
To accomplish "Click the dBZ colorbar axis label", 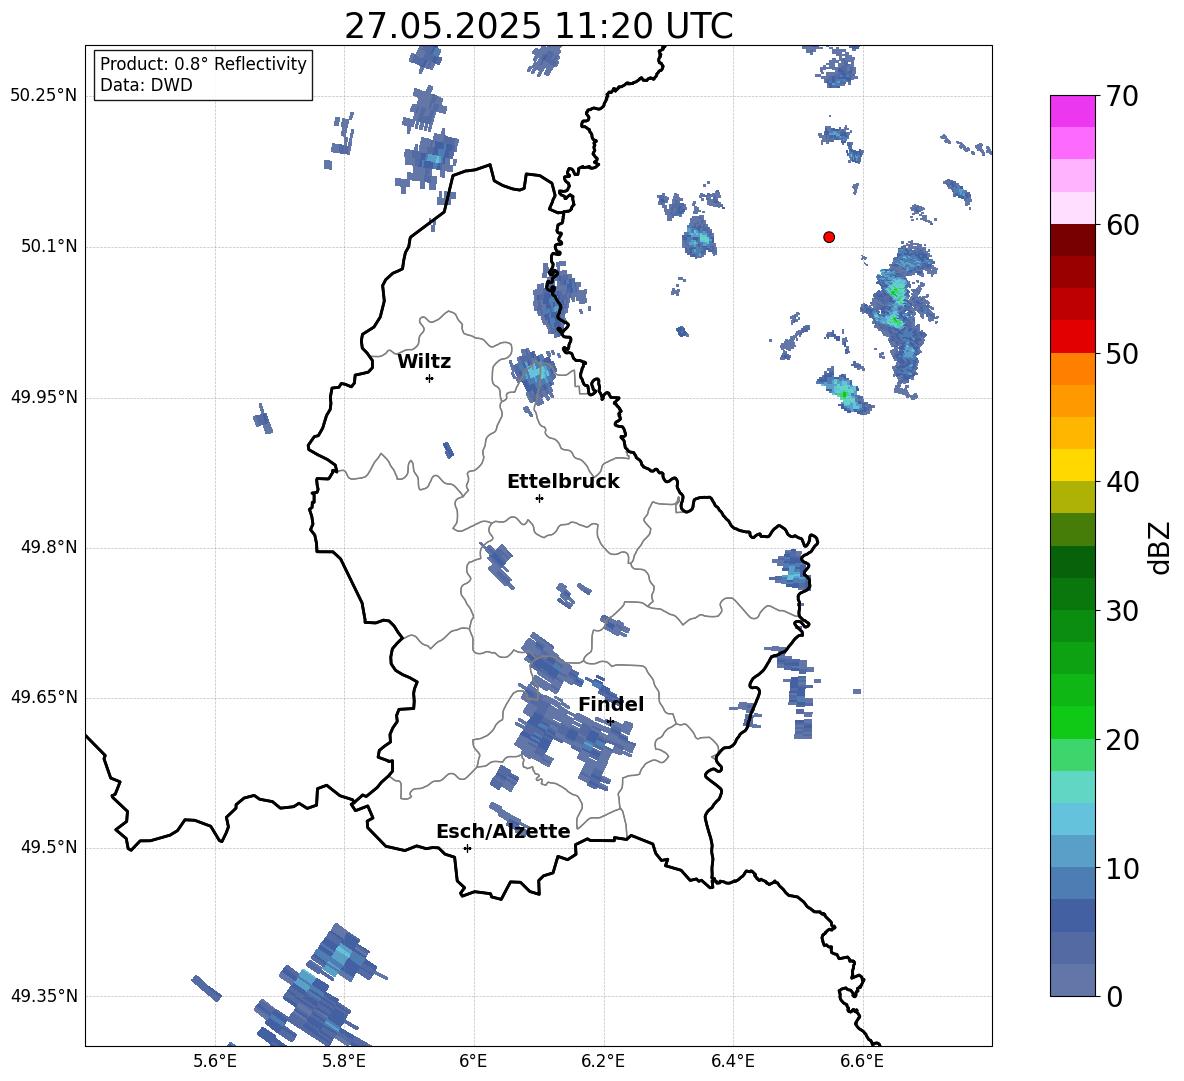I will click(1159, 547).
